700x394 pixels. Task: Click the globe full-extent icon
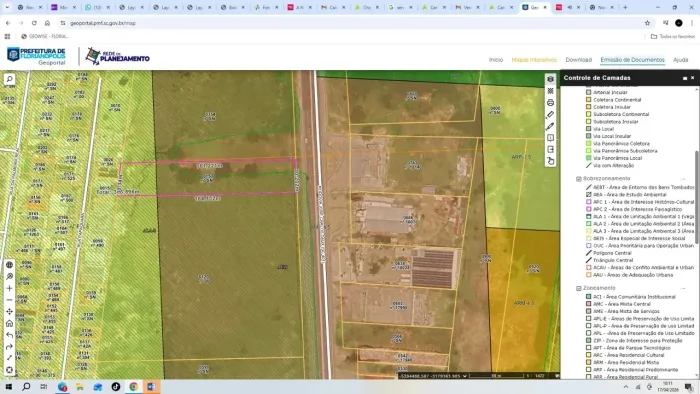pos(9,265)
